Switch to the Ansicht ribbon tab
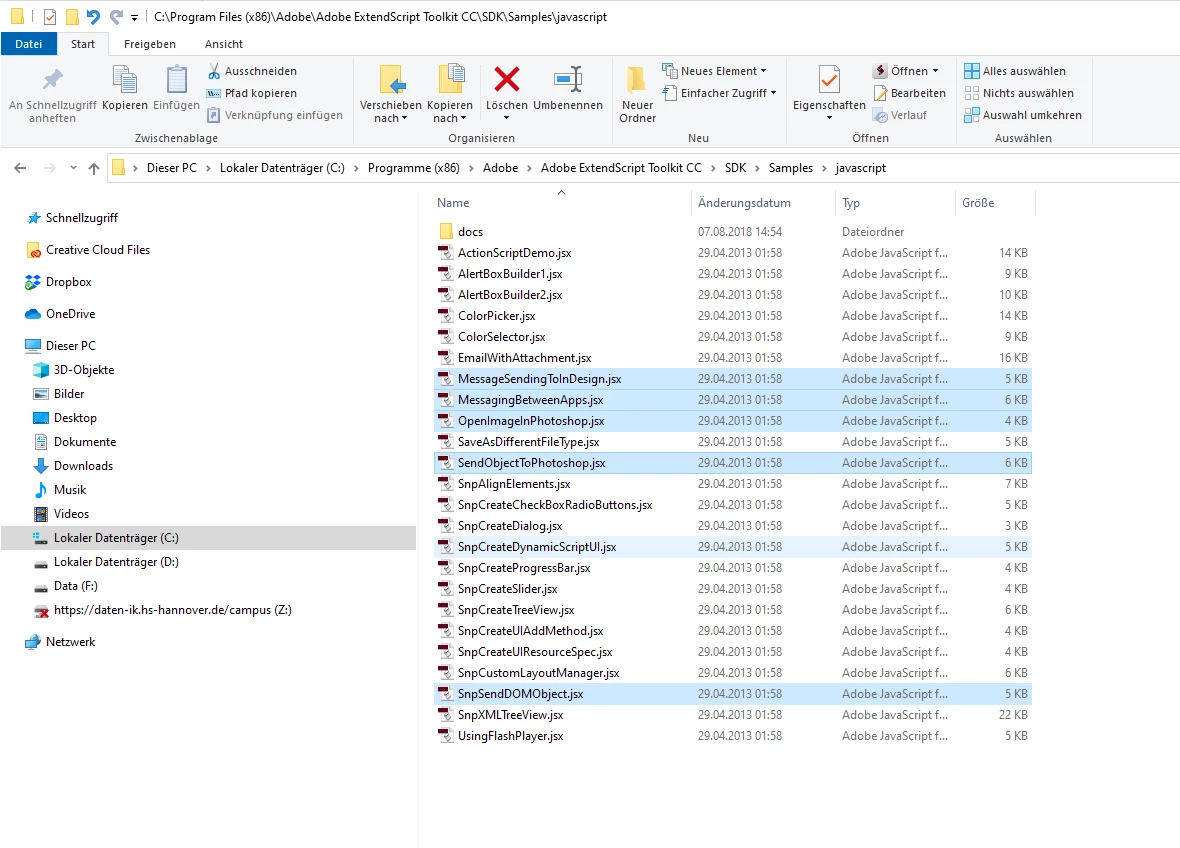 [224, 44]
